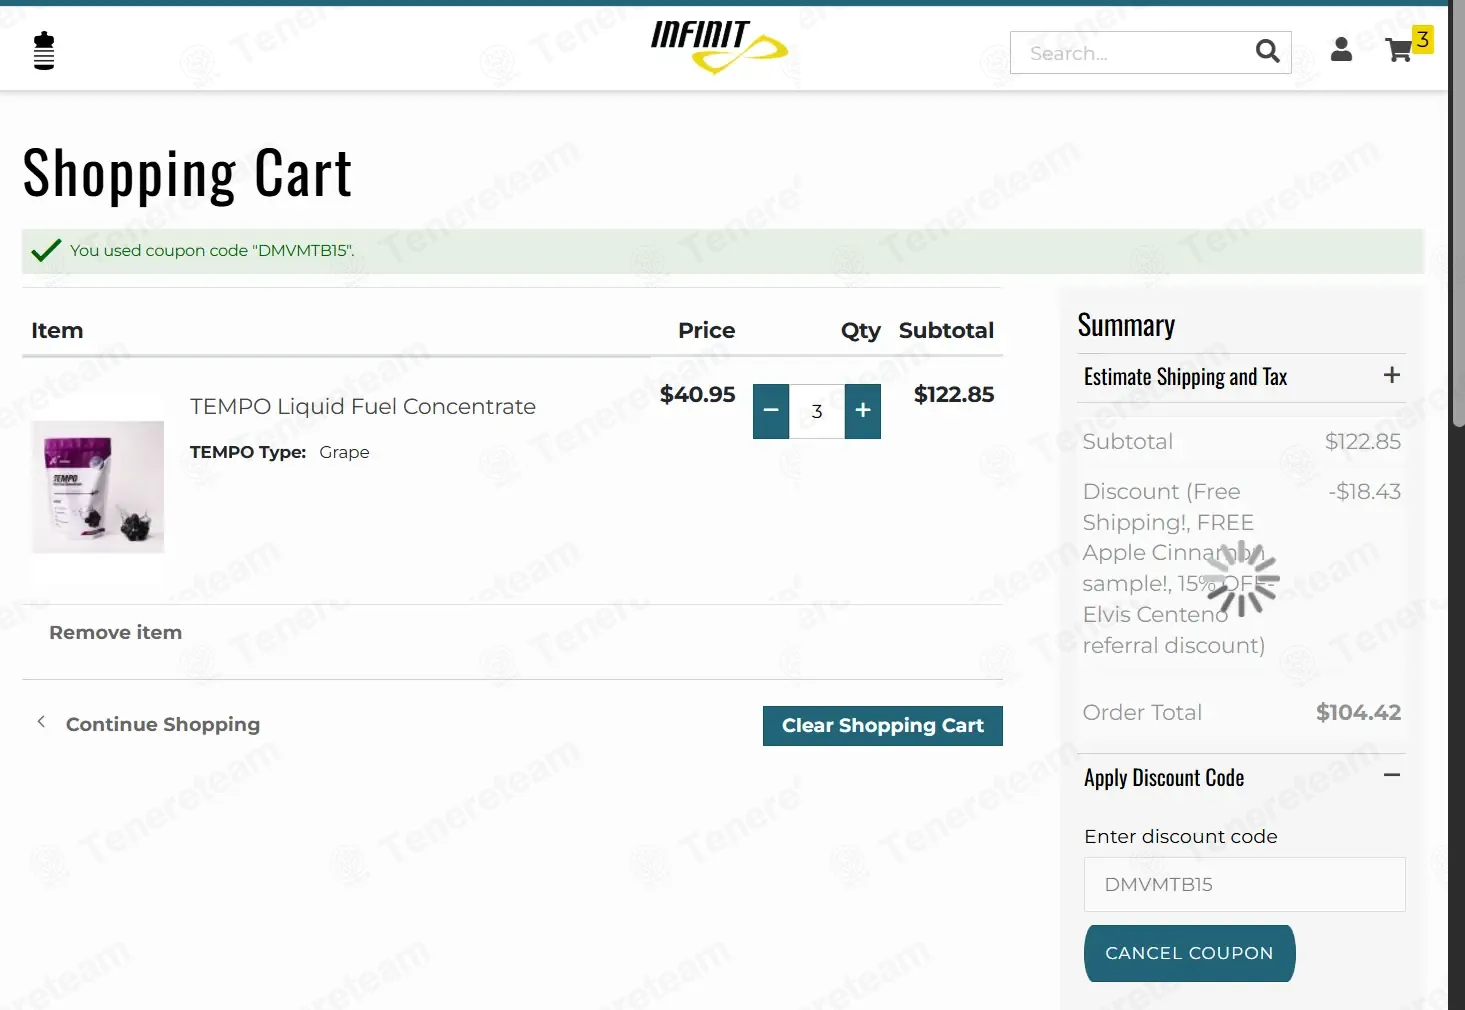
Task: Click the discount code input field
Action: pyautogui.click(x=1244, y=884)
